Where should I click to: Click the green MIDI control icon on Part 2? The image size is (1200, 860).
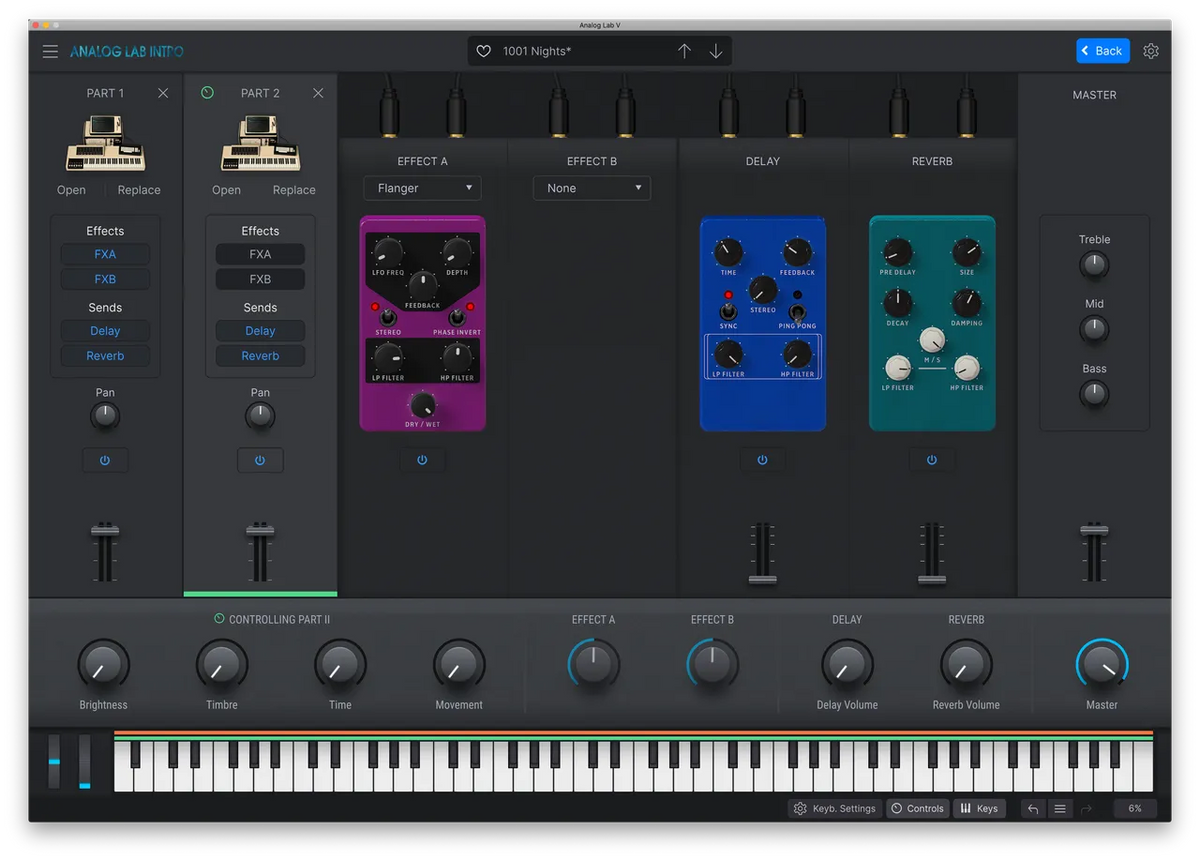[x=208, y=92]
